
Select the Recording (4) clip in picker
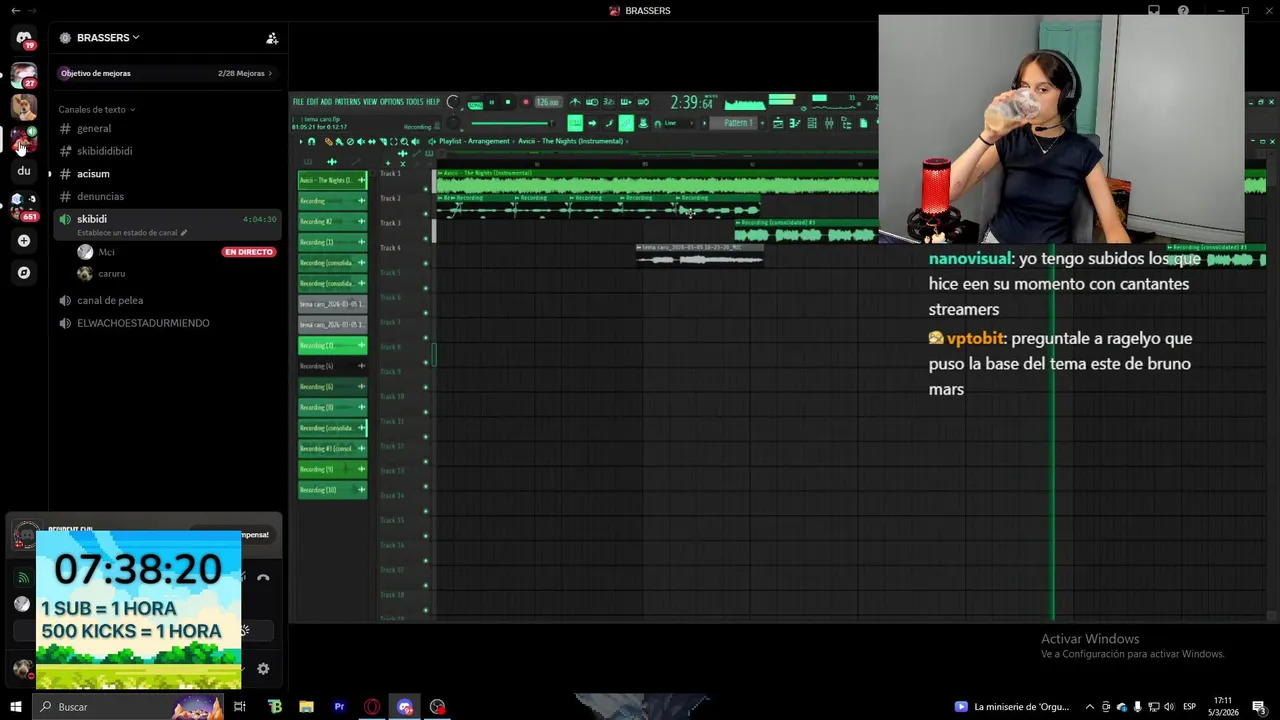coord(332,366)
